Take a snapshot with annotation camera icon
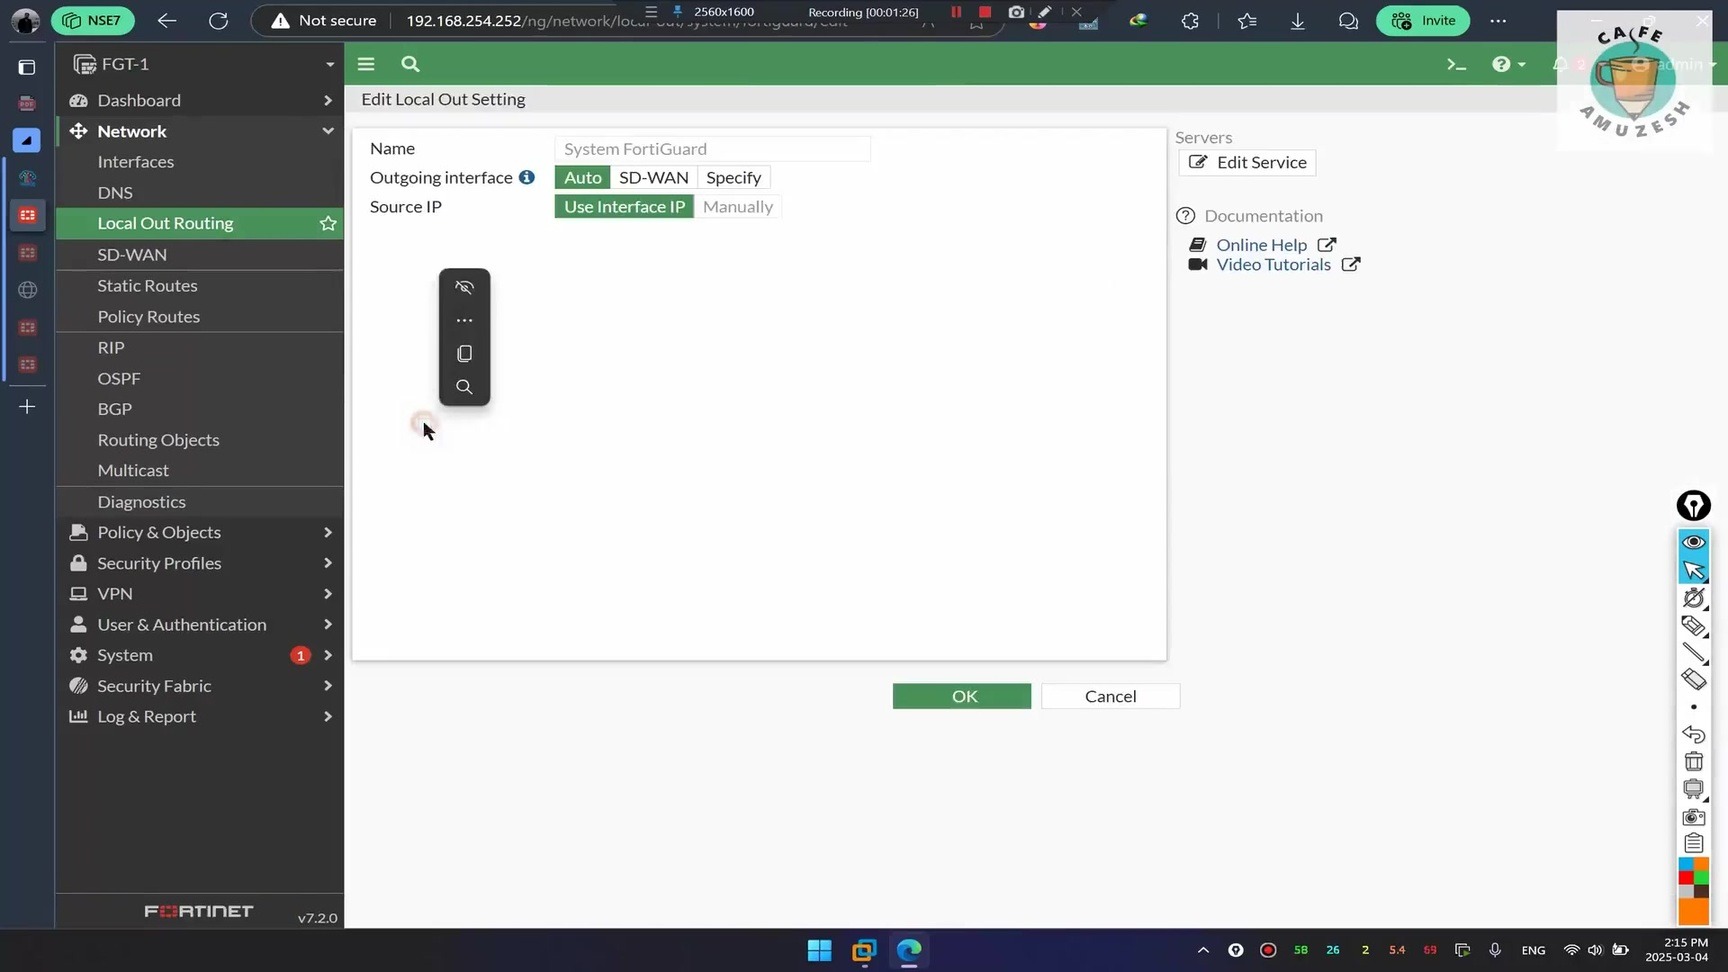1728x972 pixels. [x=1693, y=816]
